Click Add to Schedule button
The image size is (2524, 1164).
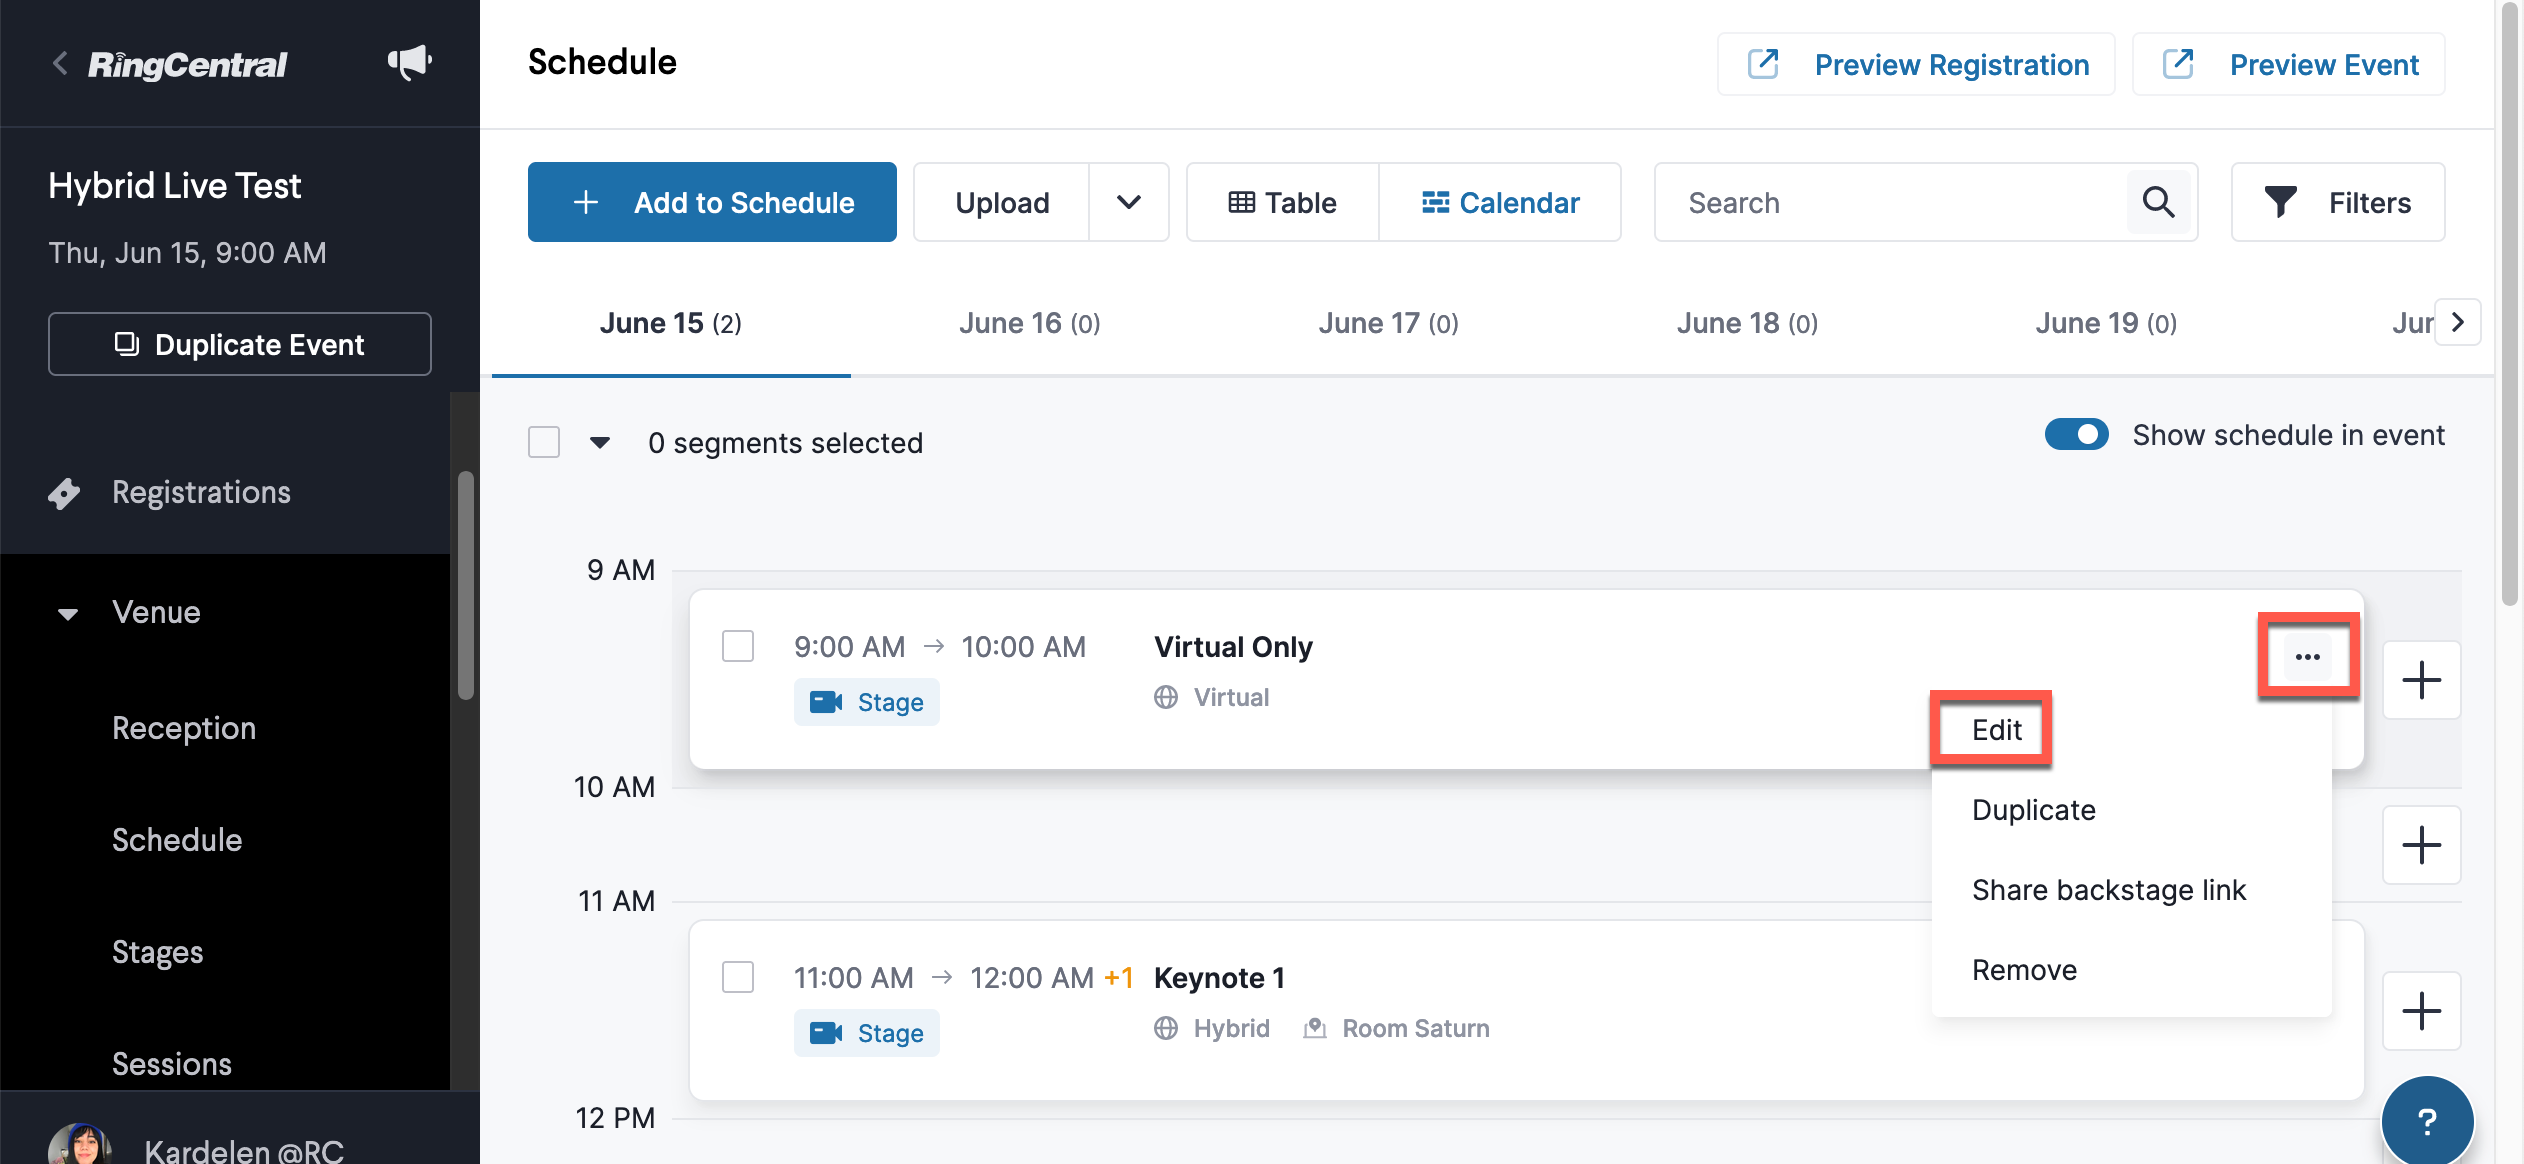click(x=712, y=202)
